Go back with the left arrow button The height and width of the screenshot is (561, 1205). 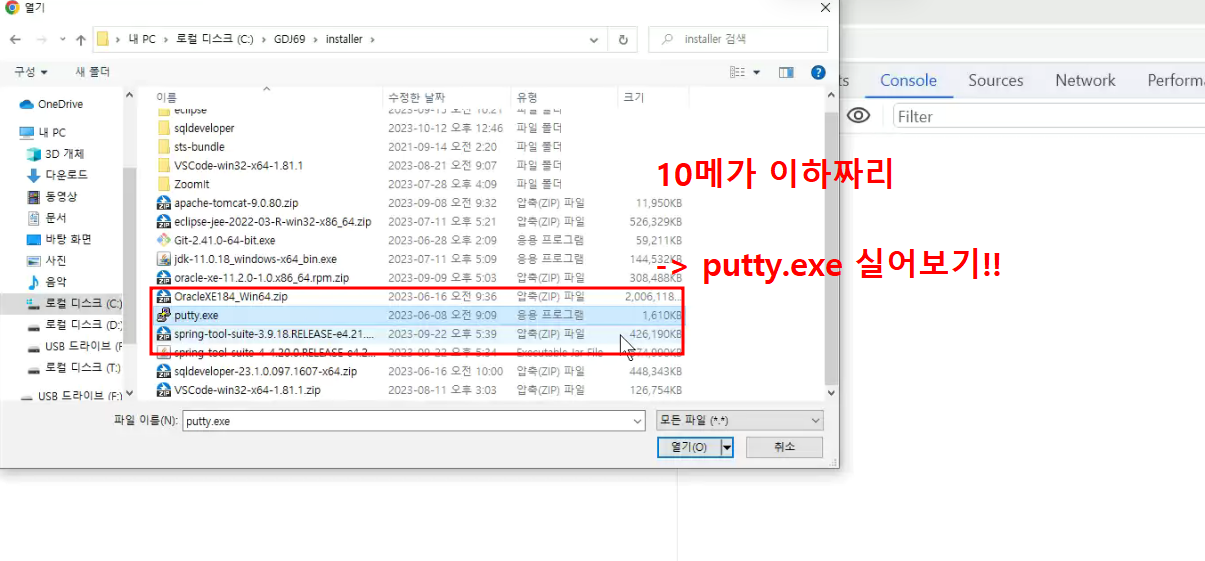15,40
